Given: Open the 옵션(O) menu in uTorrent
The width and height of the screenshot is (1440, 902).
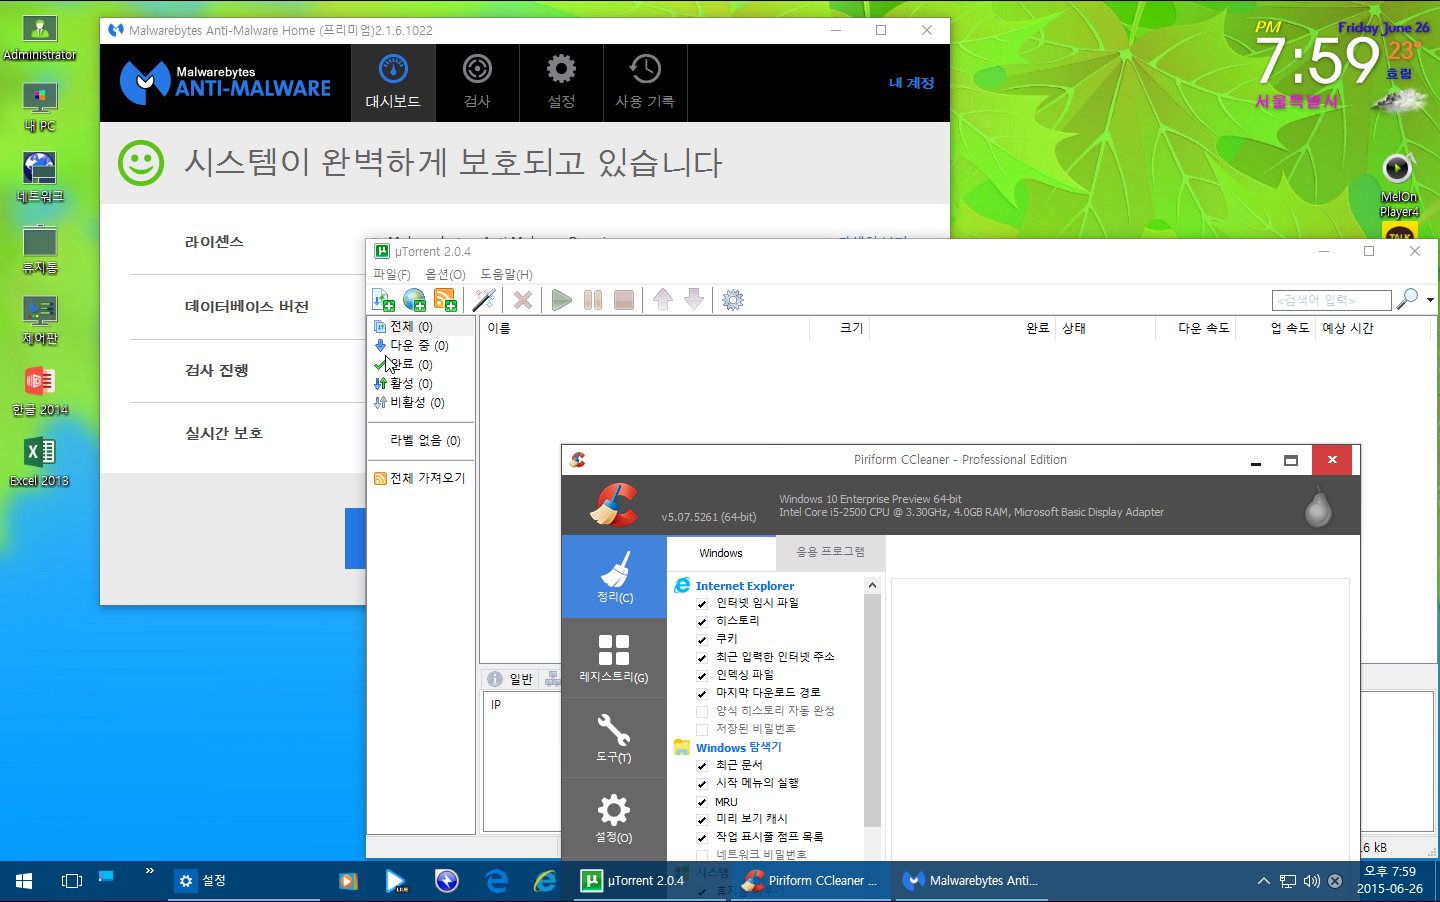Looking at the screenshot, I should pos(445,274).
